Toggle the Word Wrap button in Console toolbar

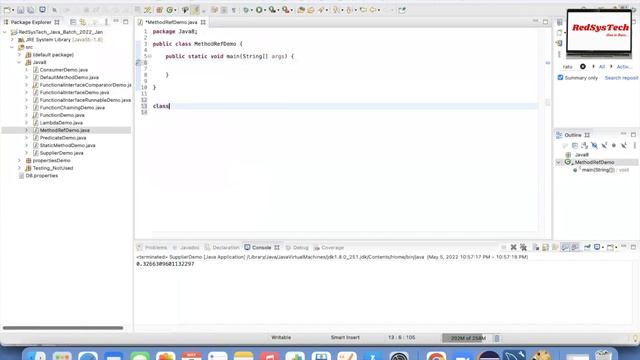point(555,247)
